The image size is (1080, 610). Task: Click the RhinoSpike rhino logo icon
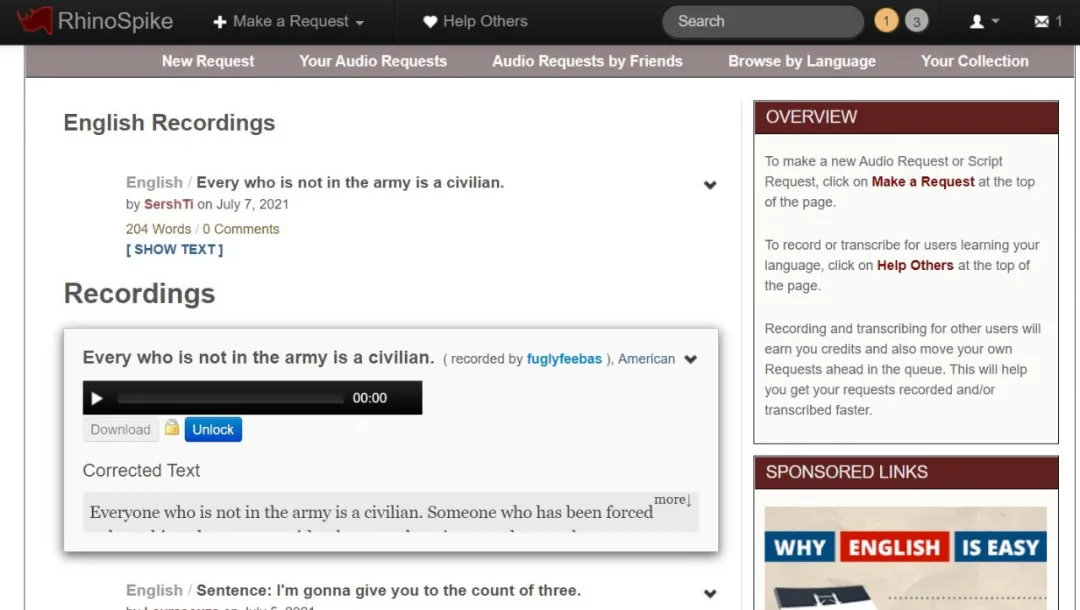(x=34, y=20)
